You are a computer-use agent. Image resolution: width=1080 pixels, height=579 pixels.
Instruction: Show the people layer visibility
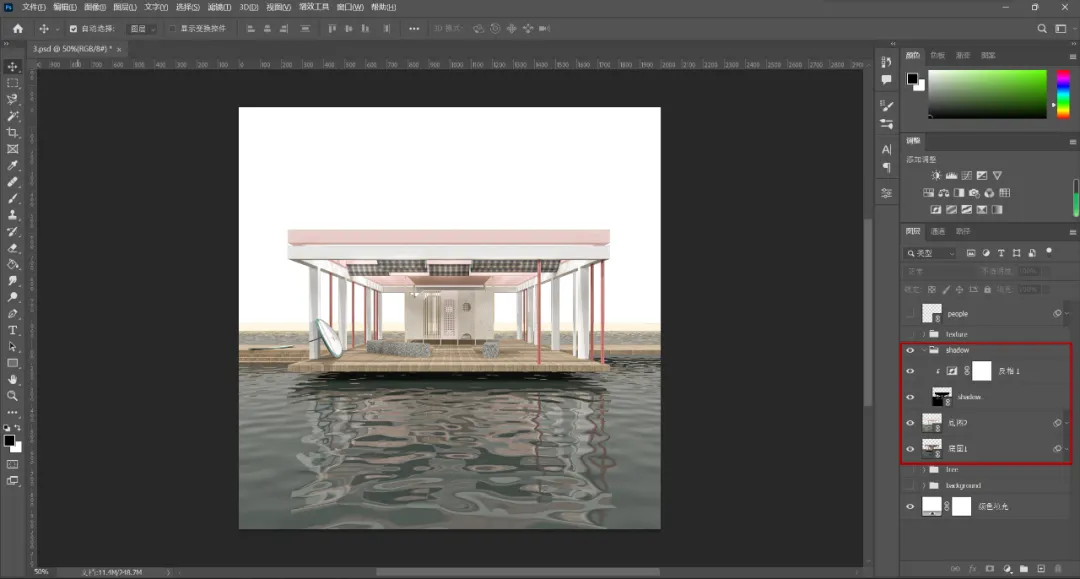(x=910, y=314)
